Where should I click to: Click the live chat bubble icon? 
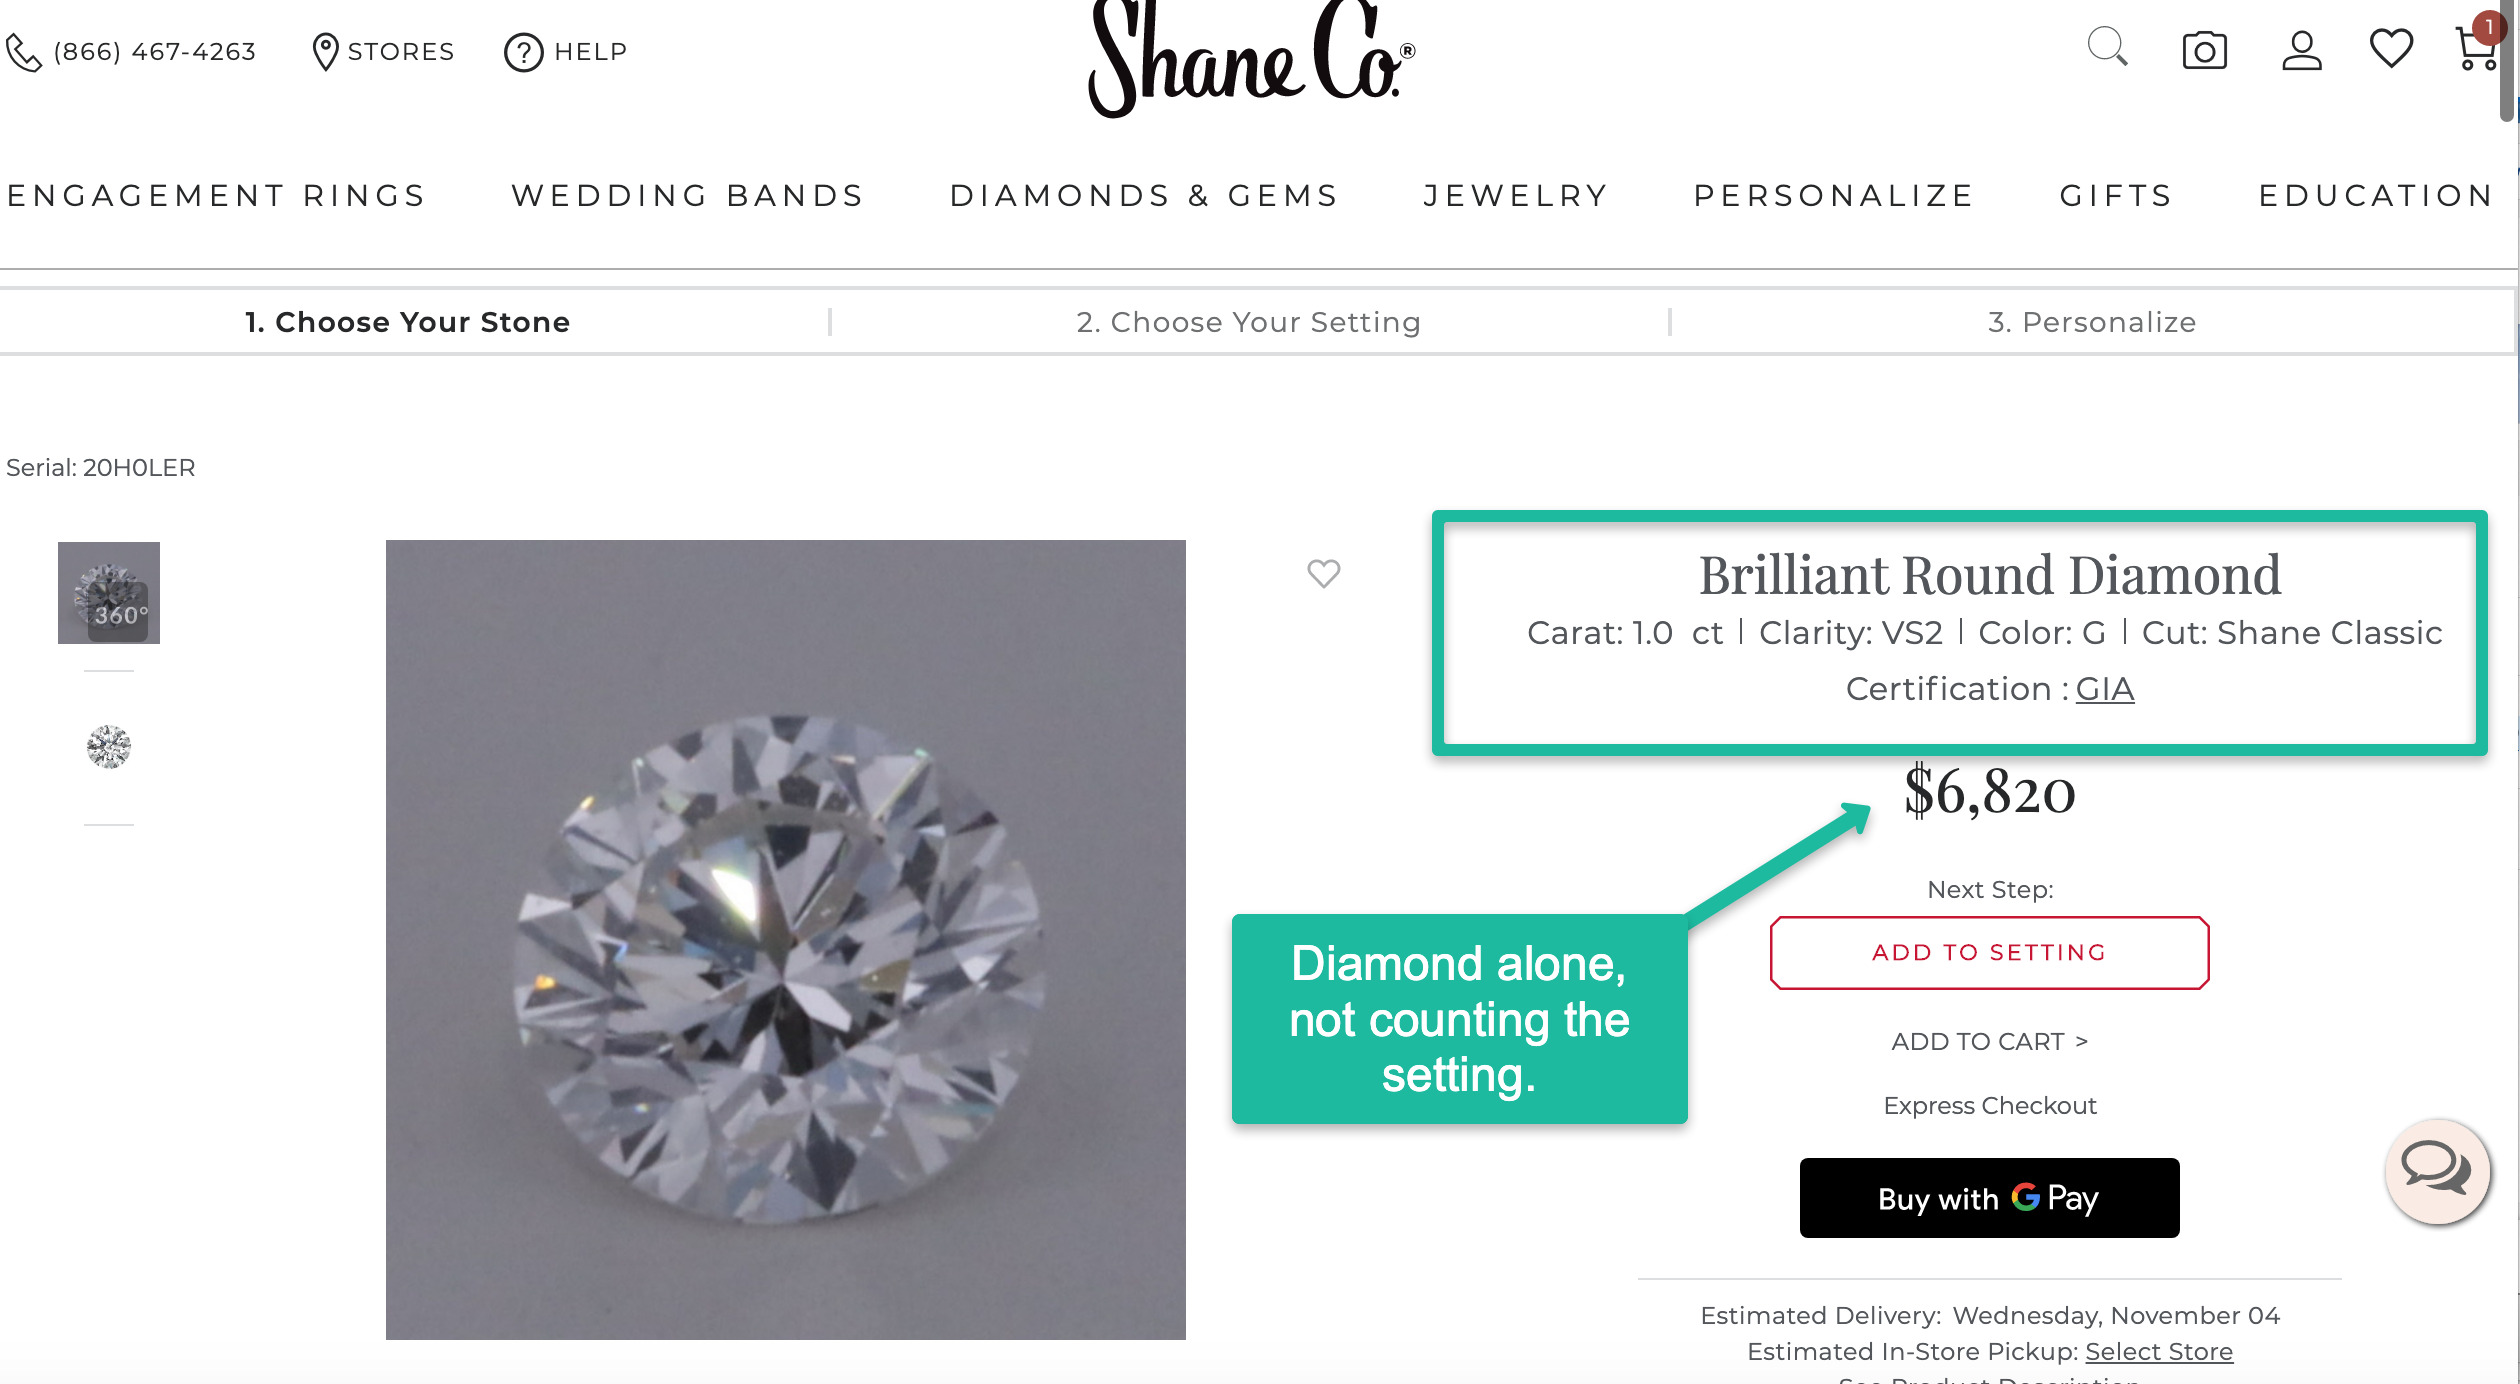[2436, 1169]
